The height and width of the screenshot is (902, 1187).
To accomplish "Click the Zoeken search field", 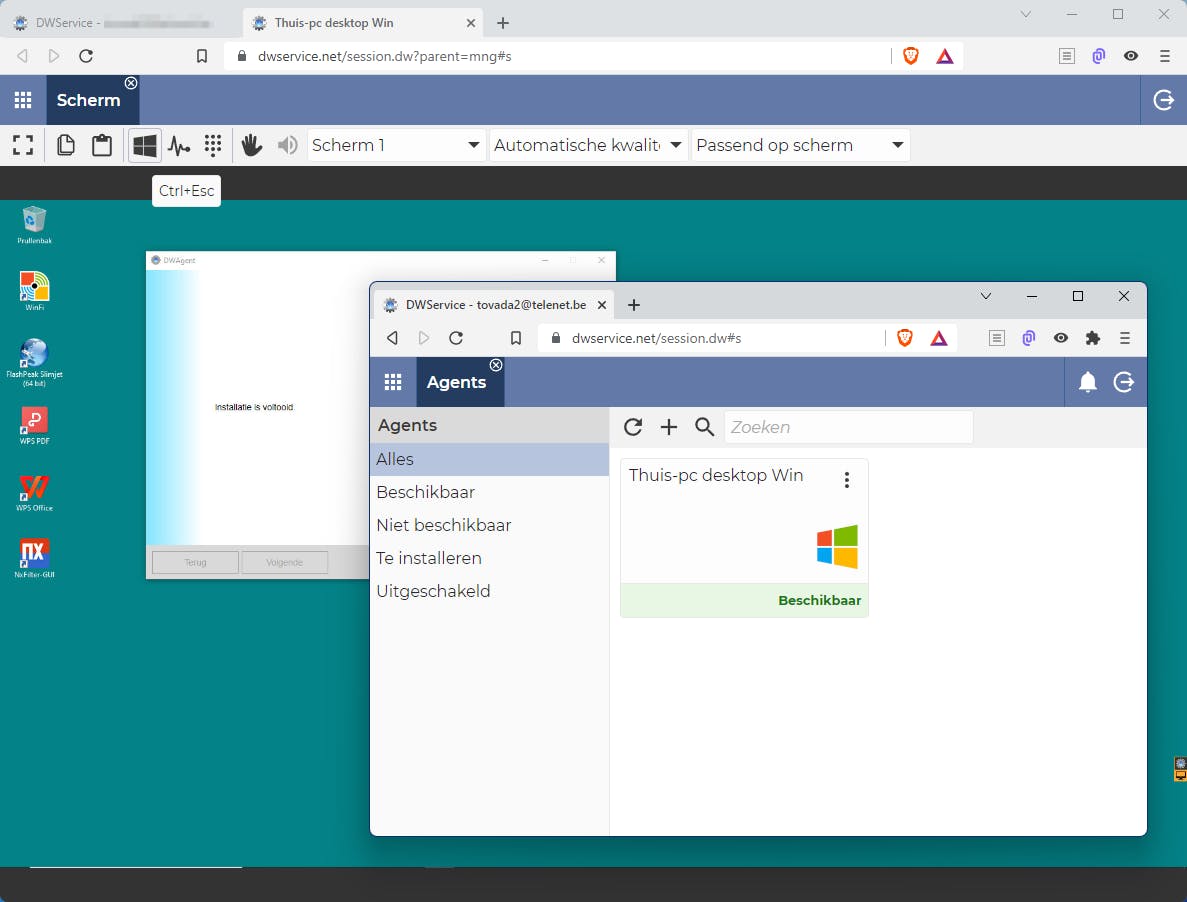I will pyautogui.click(x=849, y=428).
